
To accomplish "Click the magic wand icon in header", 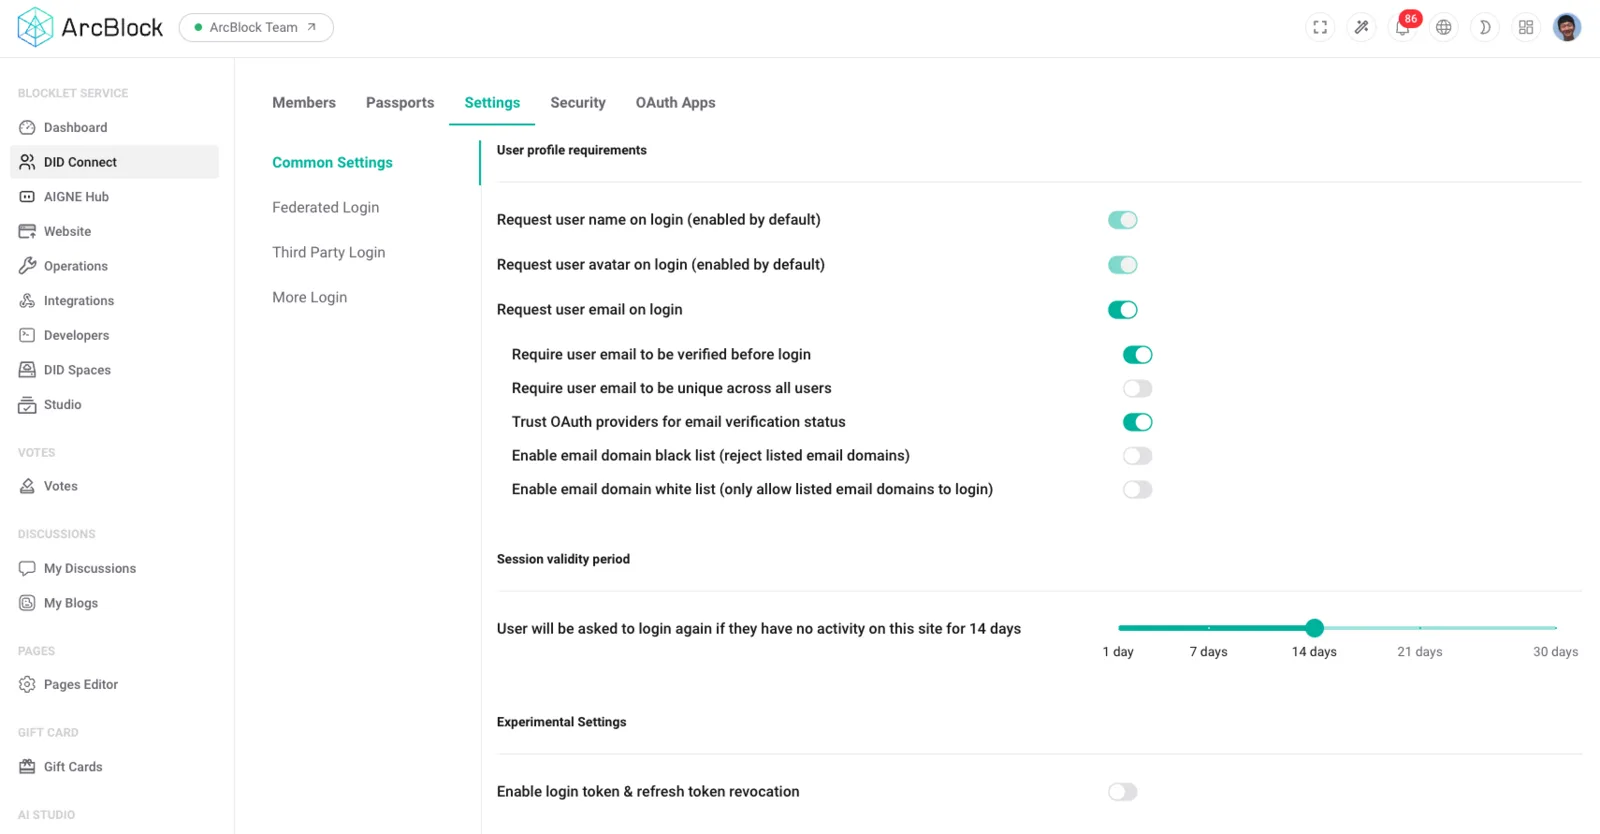I will (x=1361, y=27).
